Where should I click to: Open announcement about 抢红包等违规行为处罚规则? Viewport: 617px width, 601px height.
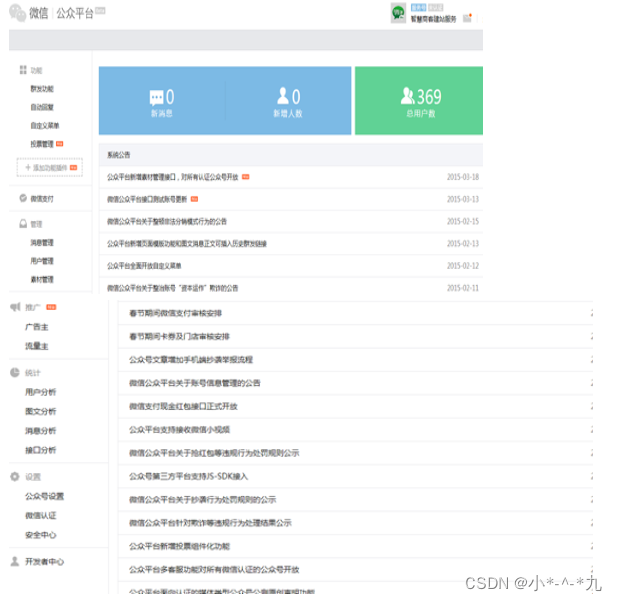[214, 453]
